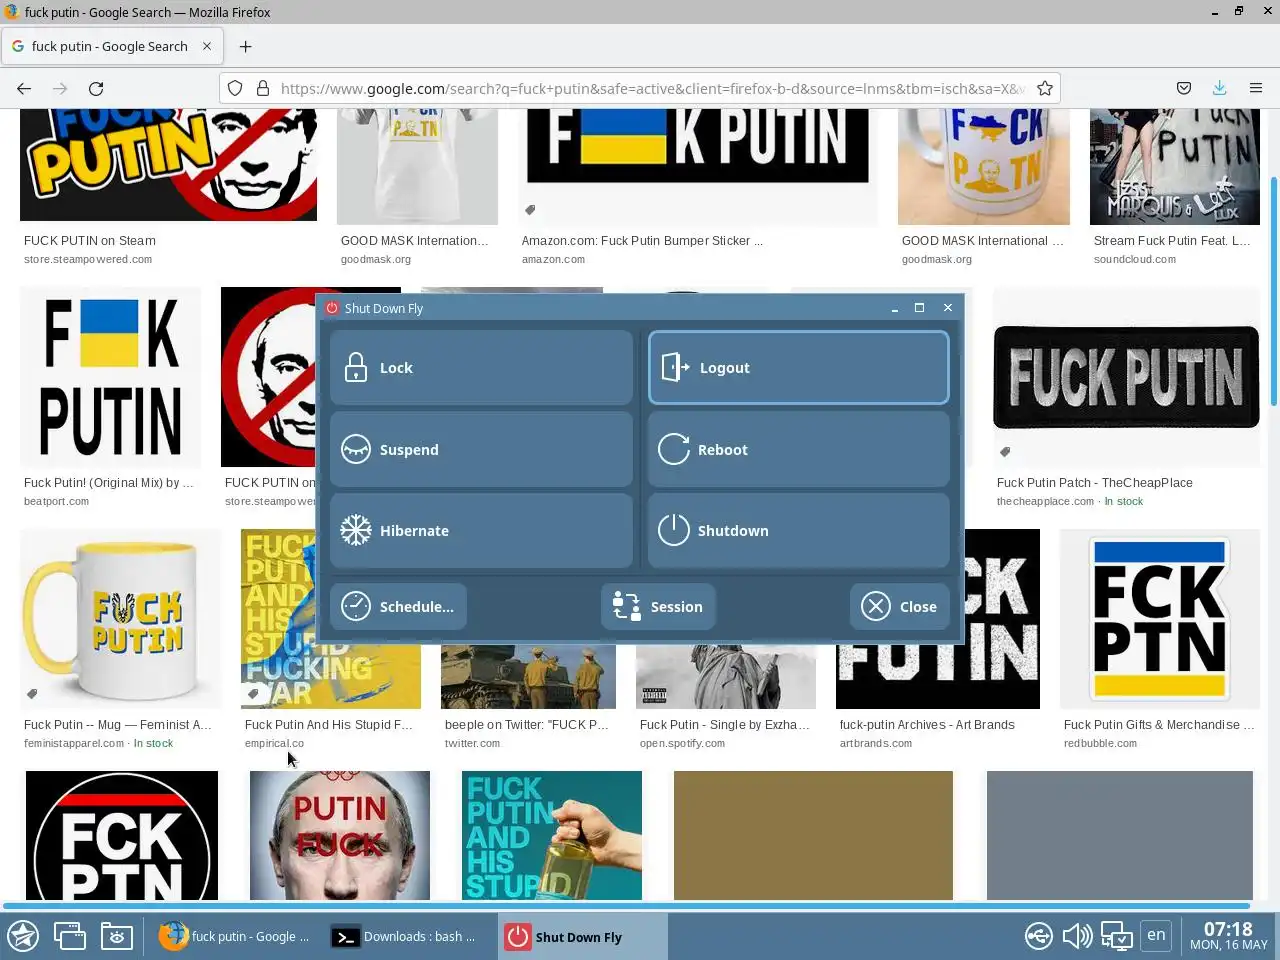1280x960 pixels.
Task: Open Schedule... settings in dialog
Action: 398,607
